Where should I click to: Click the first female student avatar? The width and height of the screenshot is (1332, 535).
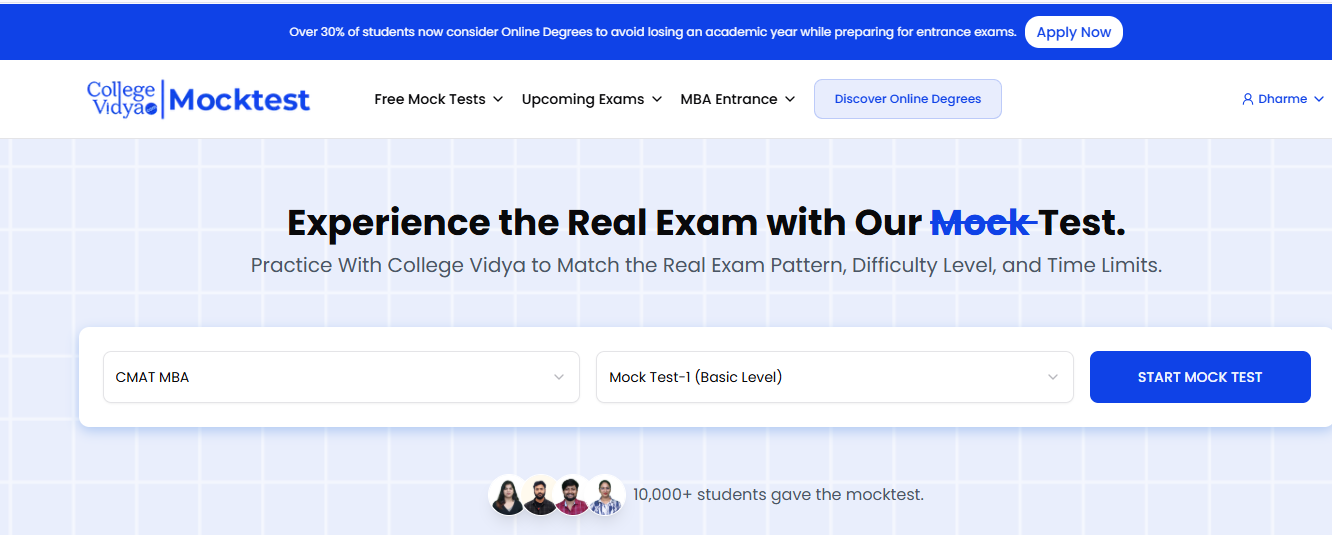(508, 494)
